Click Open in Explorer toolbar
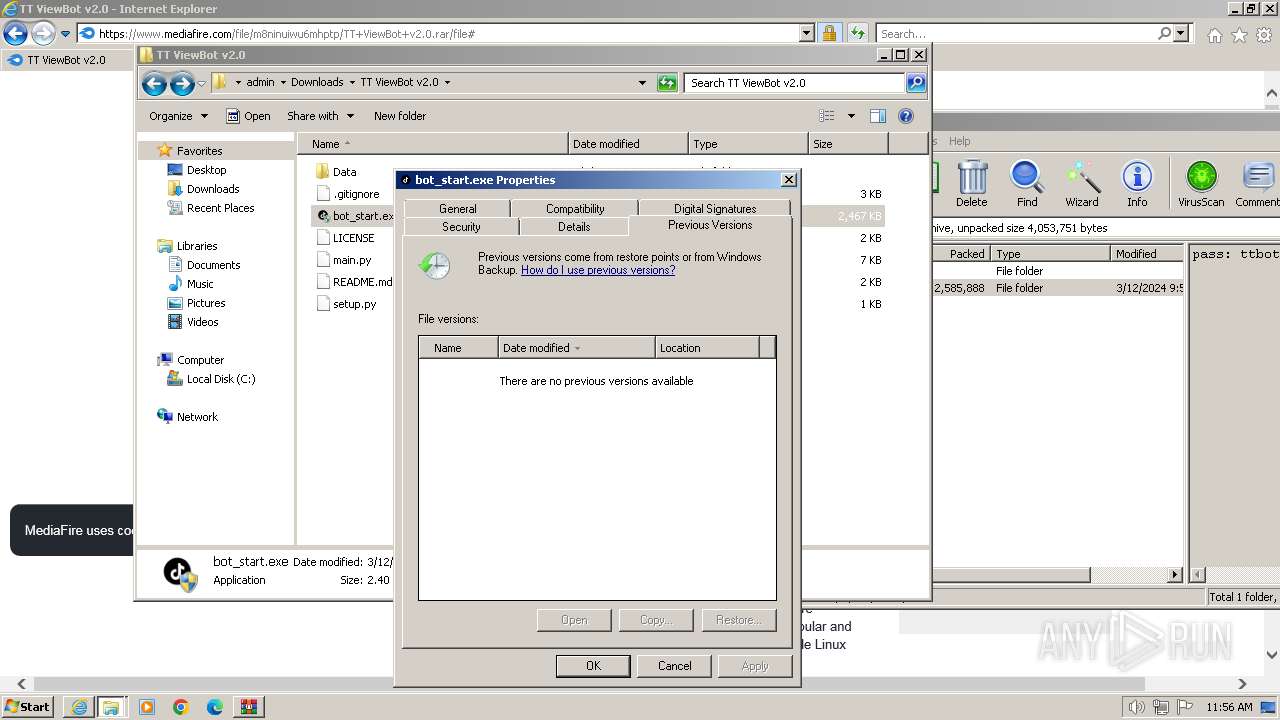Image resolution: width=1280 pixels, height=720 pixels. (248, 116)
